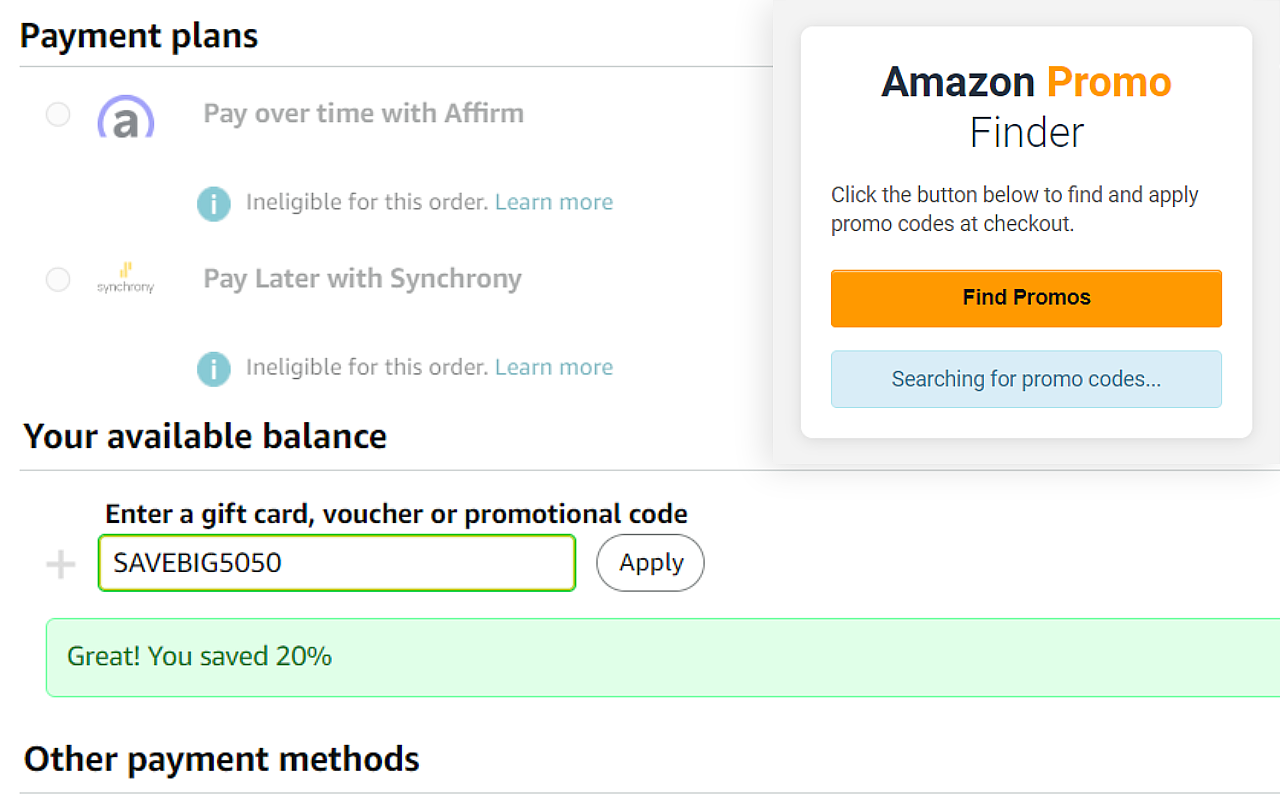1280x800 pixels.
Task: Open the Payment plans section header
Action: point(139,35)
